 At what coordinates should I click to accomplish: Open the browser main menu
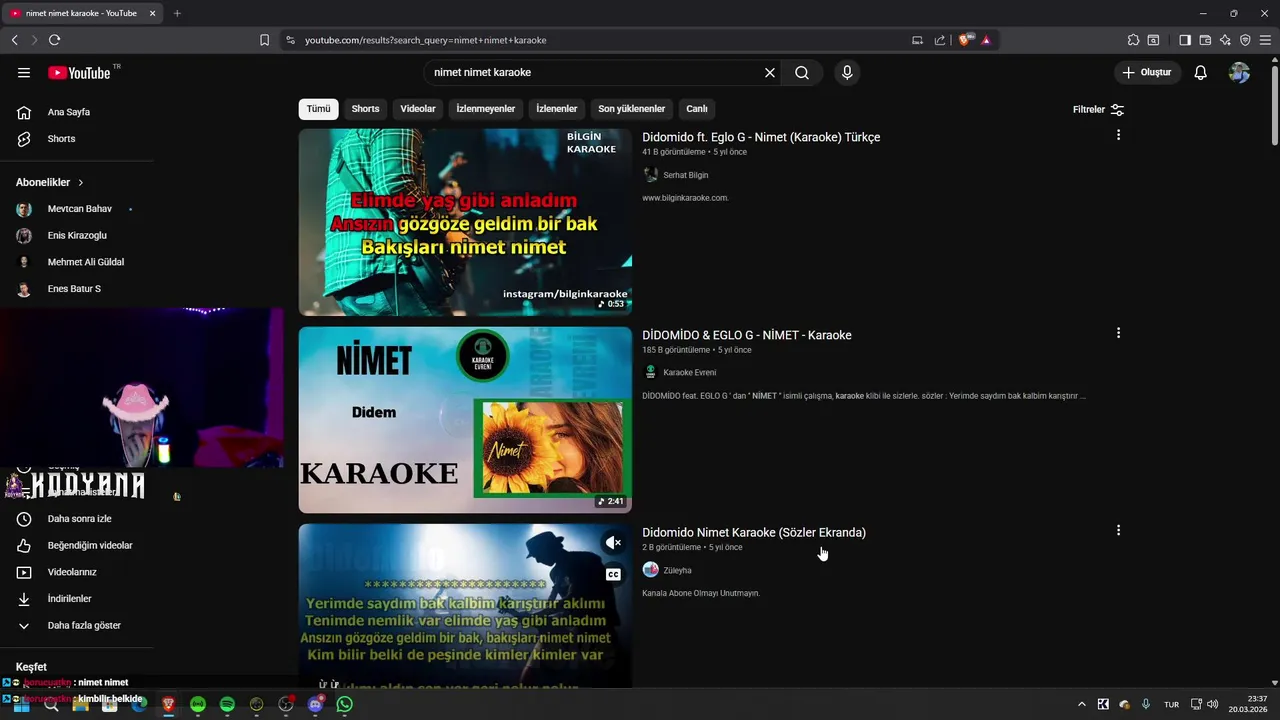pyautogui.click(x=1266, y=40)
